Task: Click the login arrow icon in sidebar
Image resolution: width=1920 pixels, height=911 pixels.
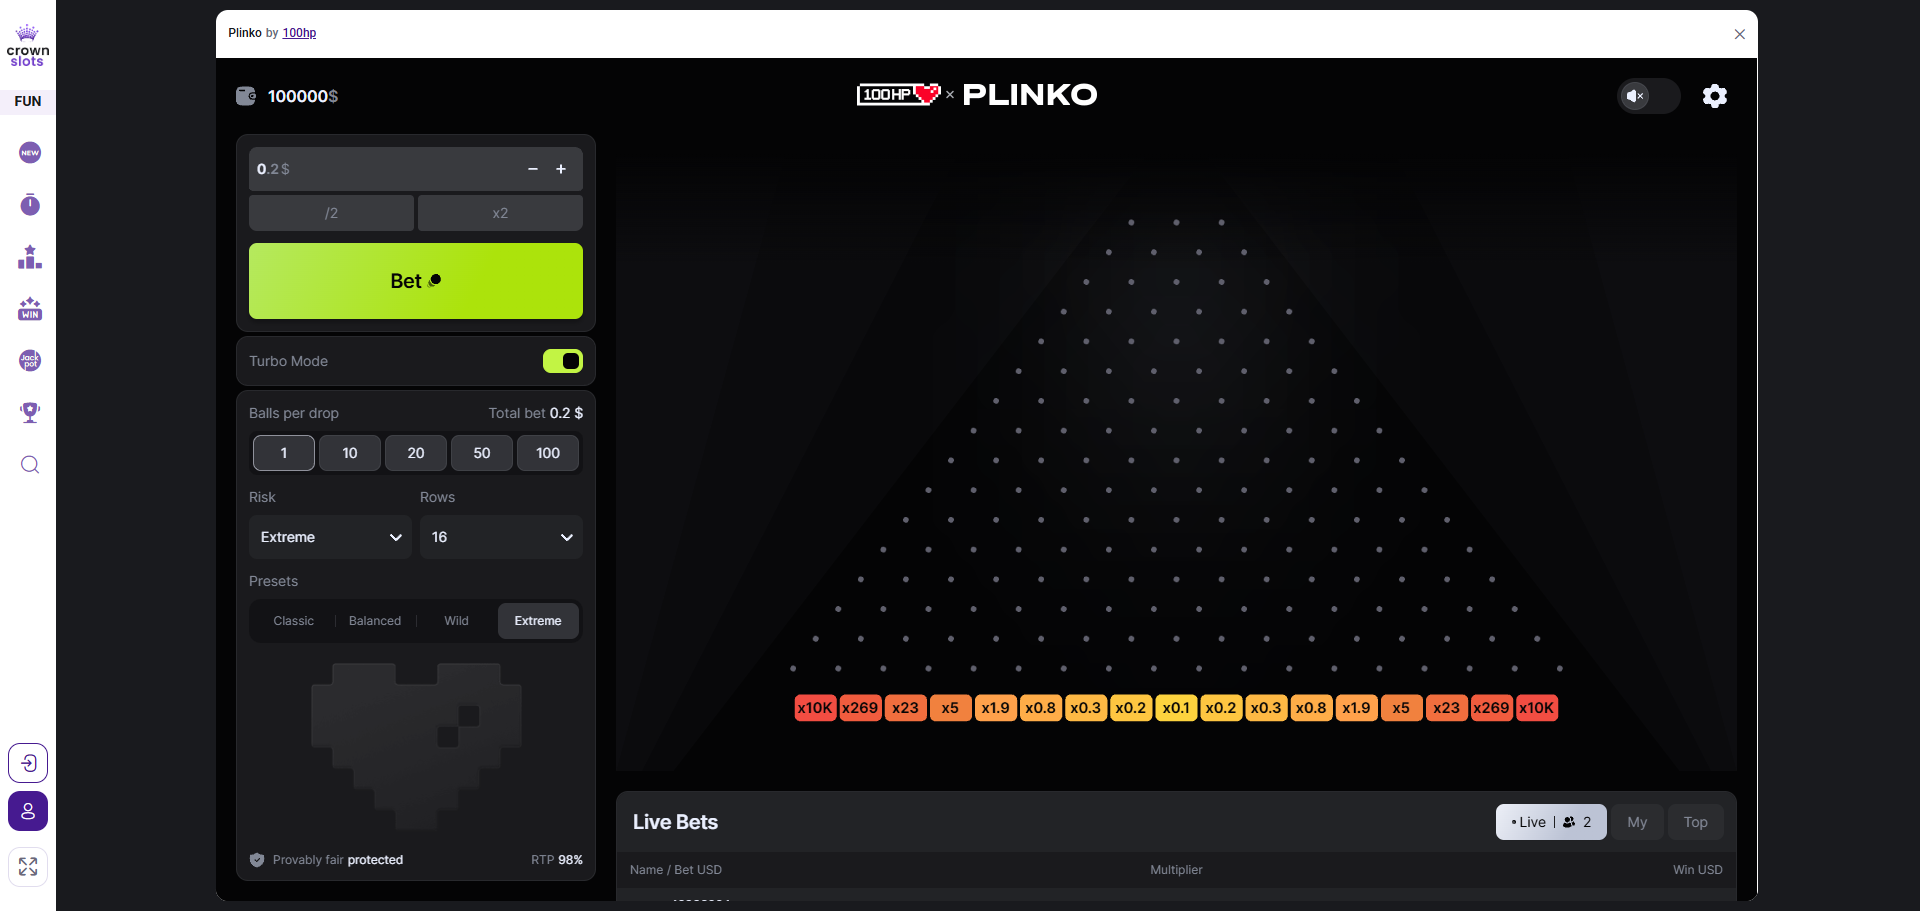Action: [x=28, y=763]
